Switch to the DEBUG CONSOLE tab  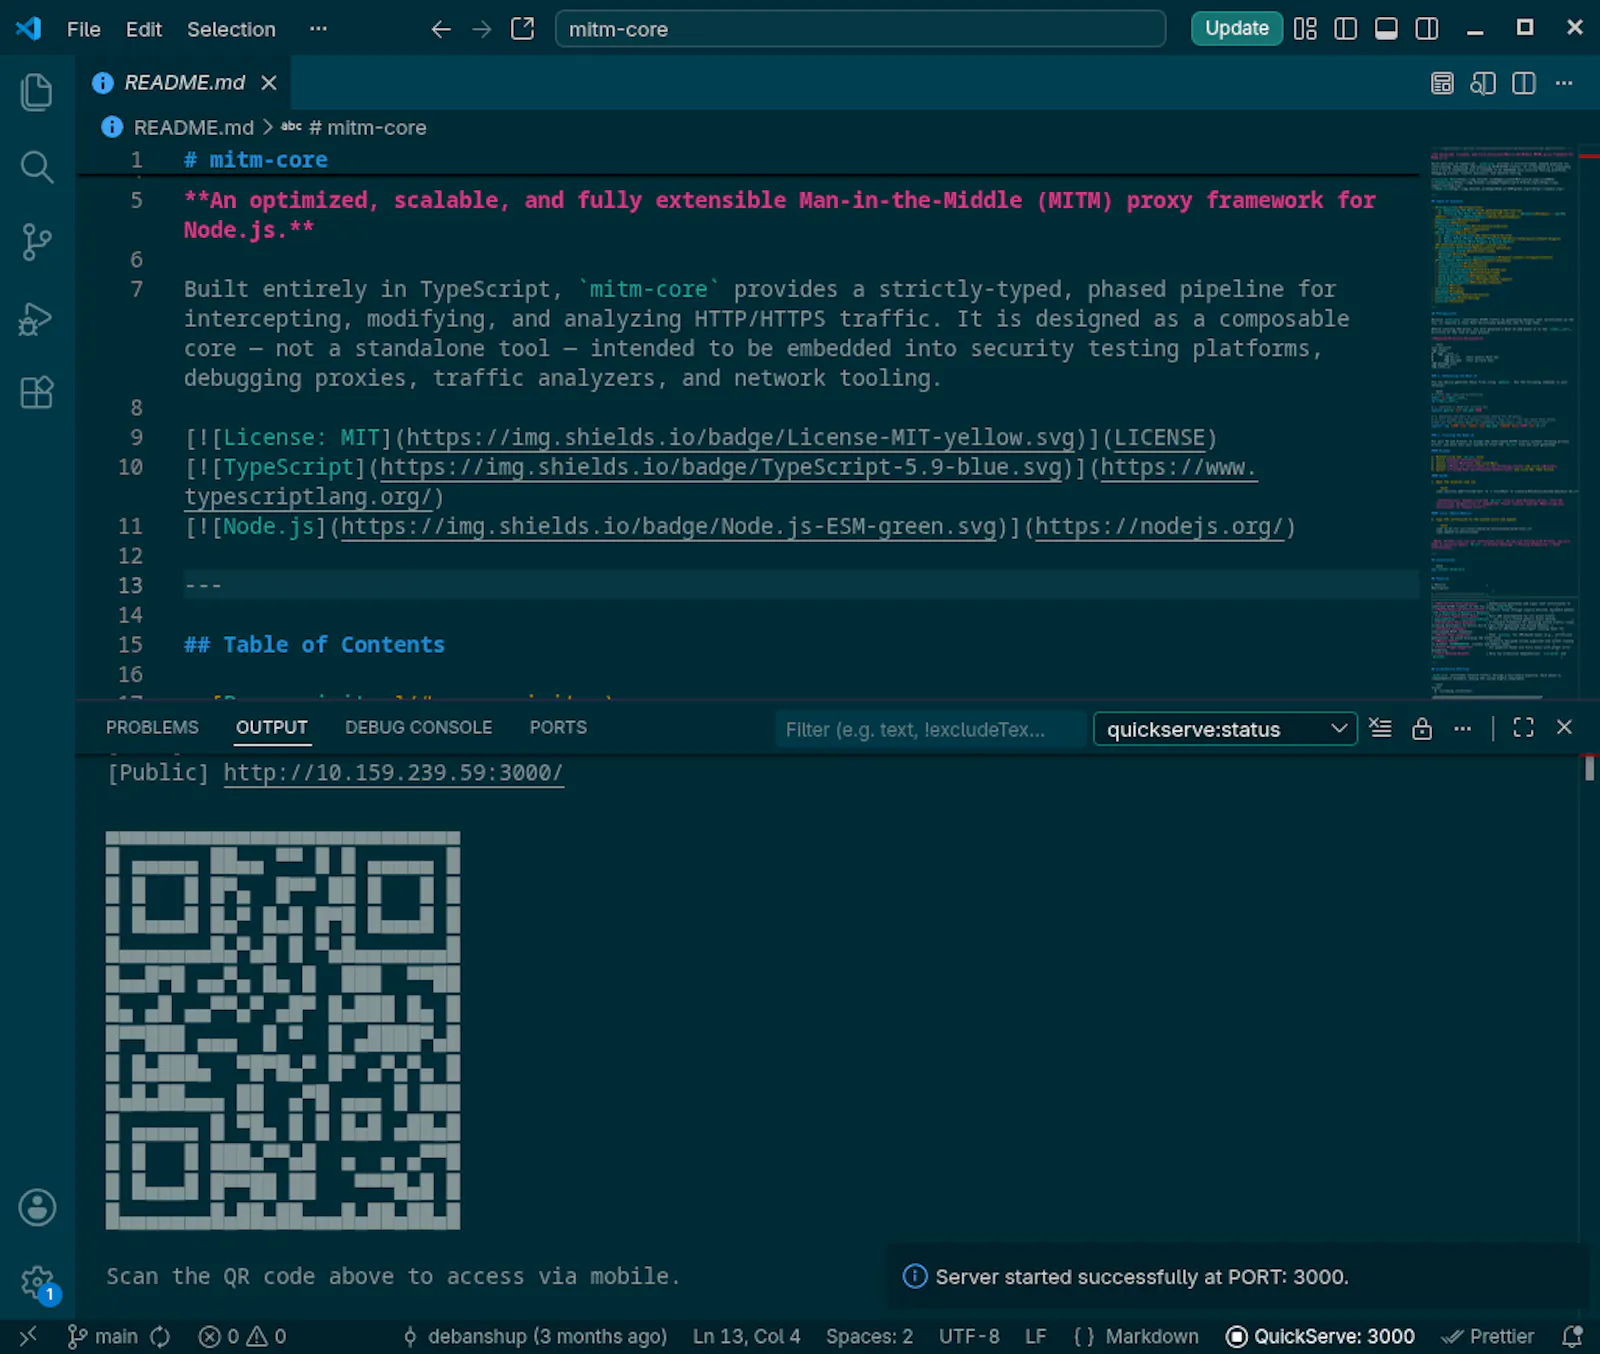[418, 727]
